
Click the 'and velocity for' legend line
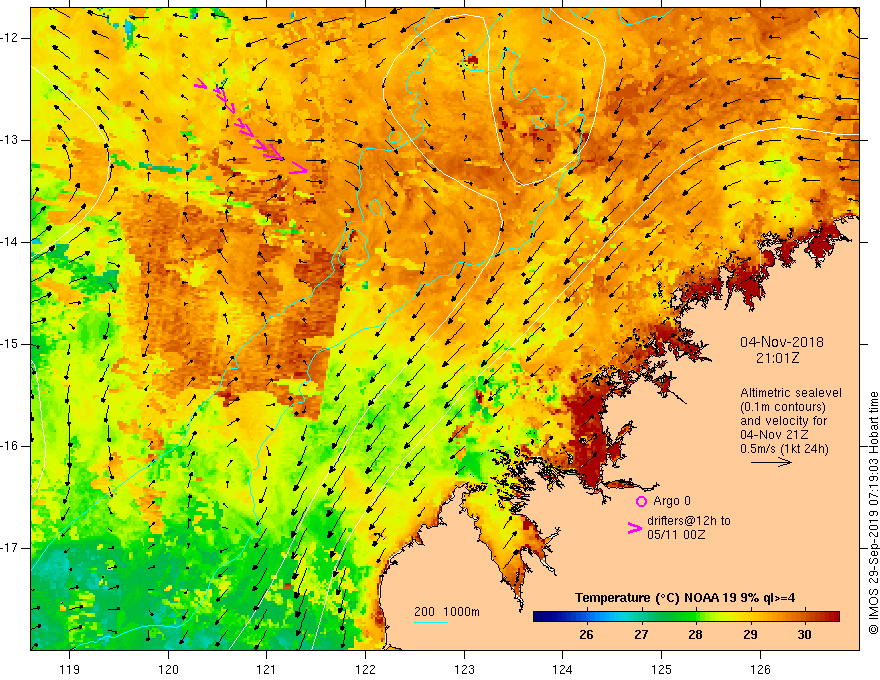tap(783, 421)
